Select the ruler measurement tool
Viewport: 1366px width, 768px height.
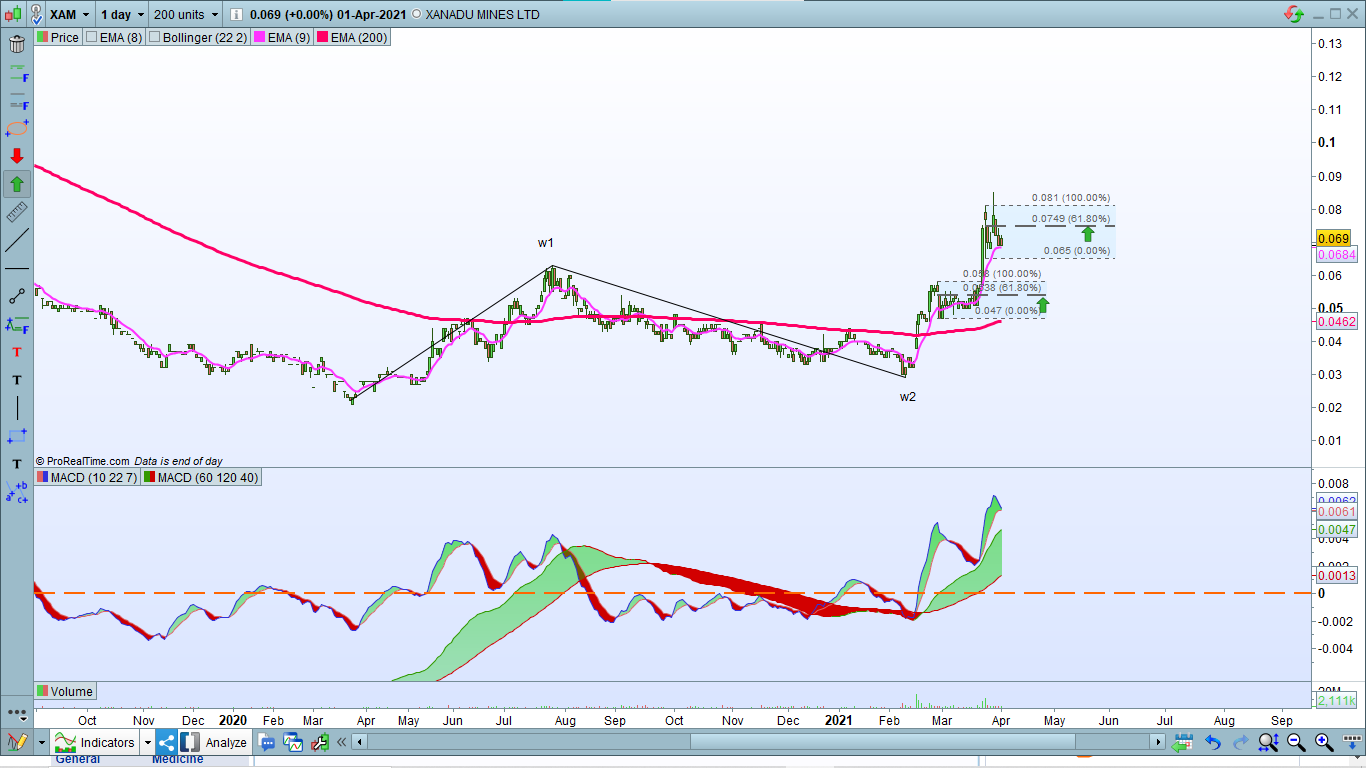[17, 212]
